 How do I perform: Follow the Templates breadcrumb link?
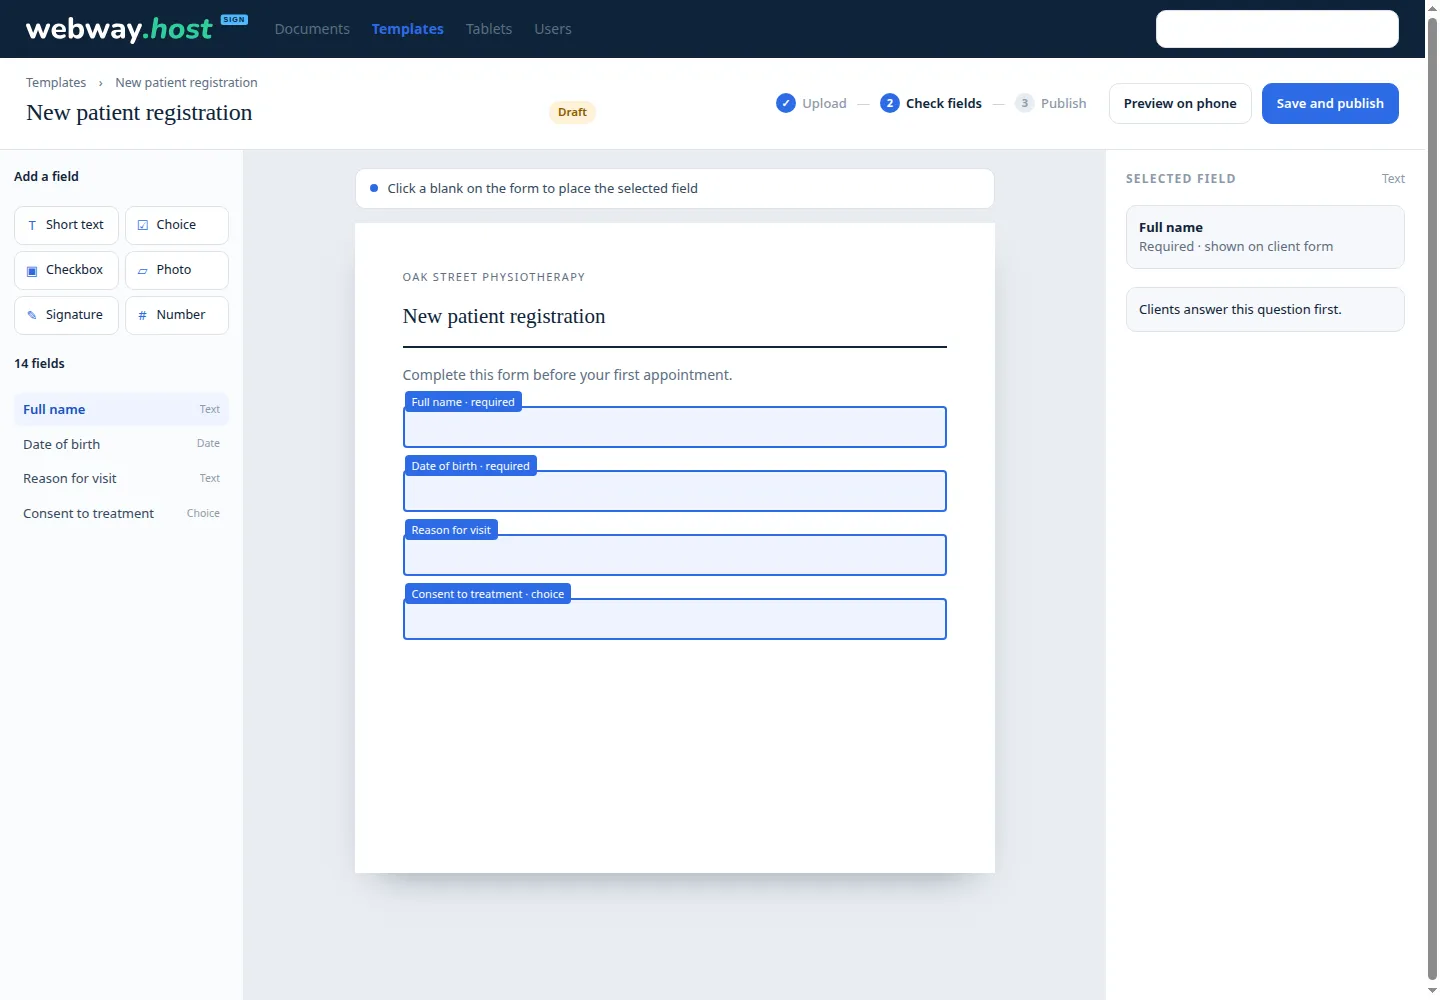pyautogui.click(x=56, y=83)
